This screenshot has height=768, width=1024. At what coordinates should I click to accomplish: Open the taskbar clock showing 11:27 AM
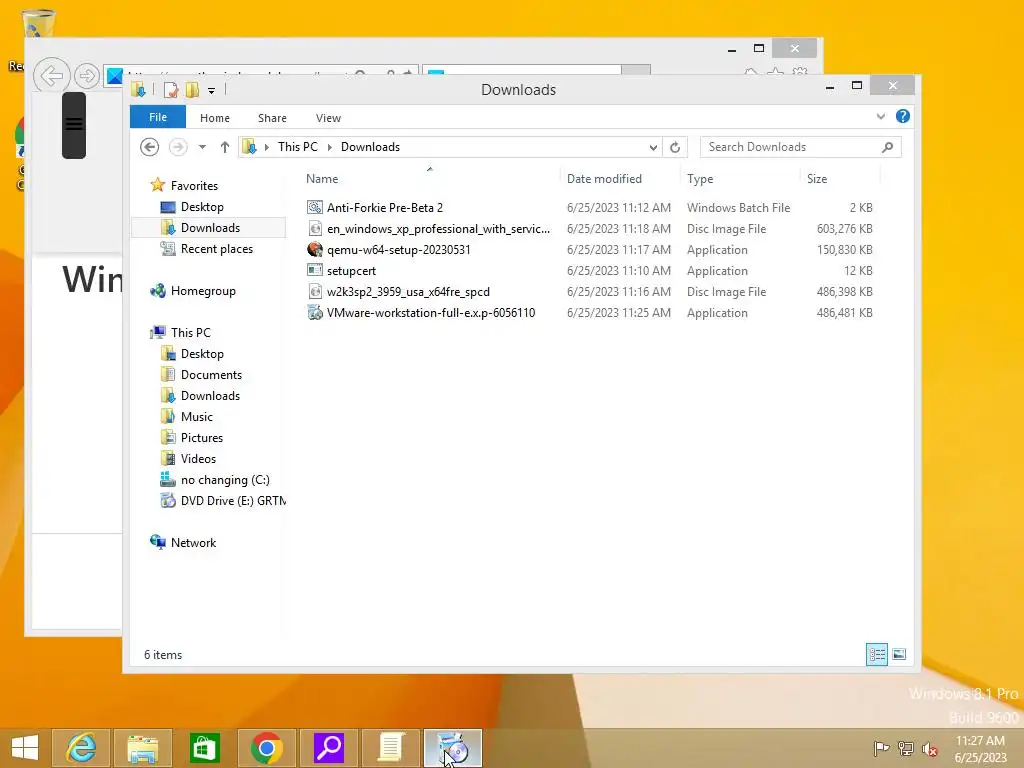pos(980,749)
